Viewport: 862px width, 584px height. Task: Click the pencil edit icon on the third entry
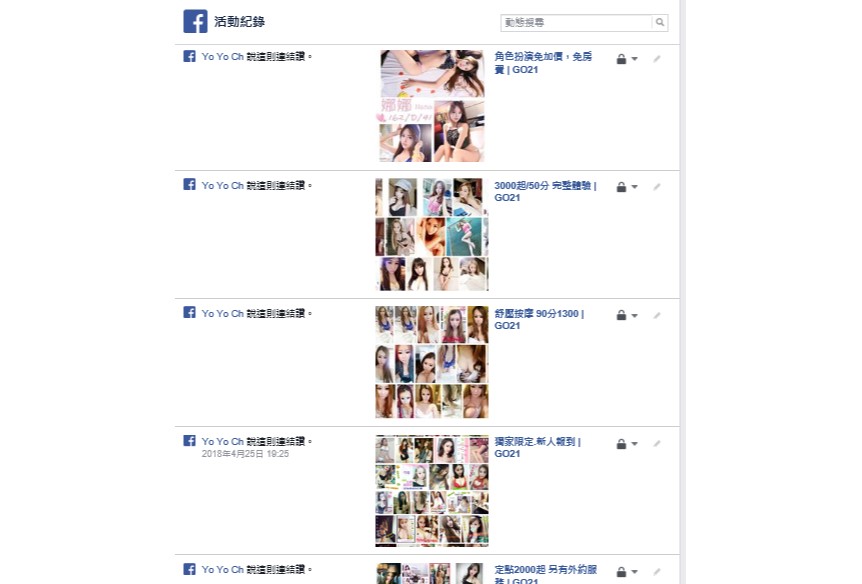coord(657,315)
